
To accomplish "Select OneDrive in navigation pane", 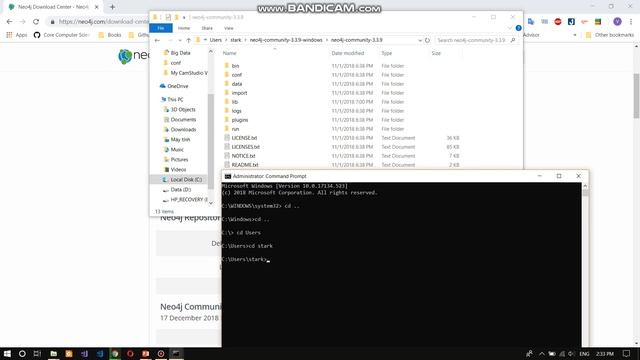I will tap(178, 86).
